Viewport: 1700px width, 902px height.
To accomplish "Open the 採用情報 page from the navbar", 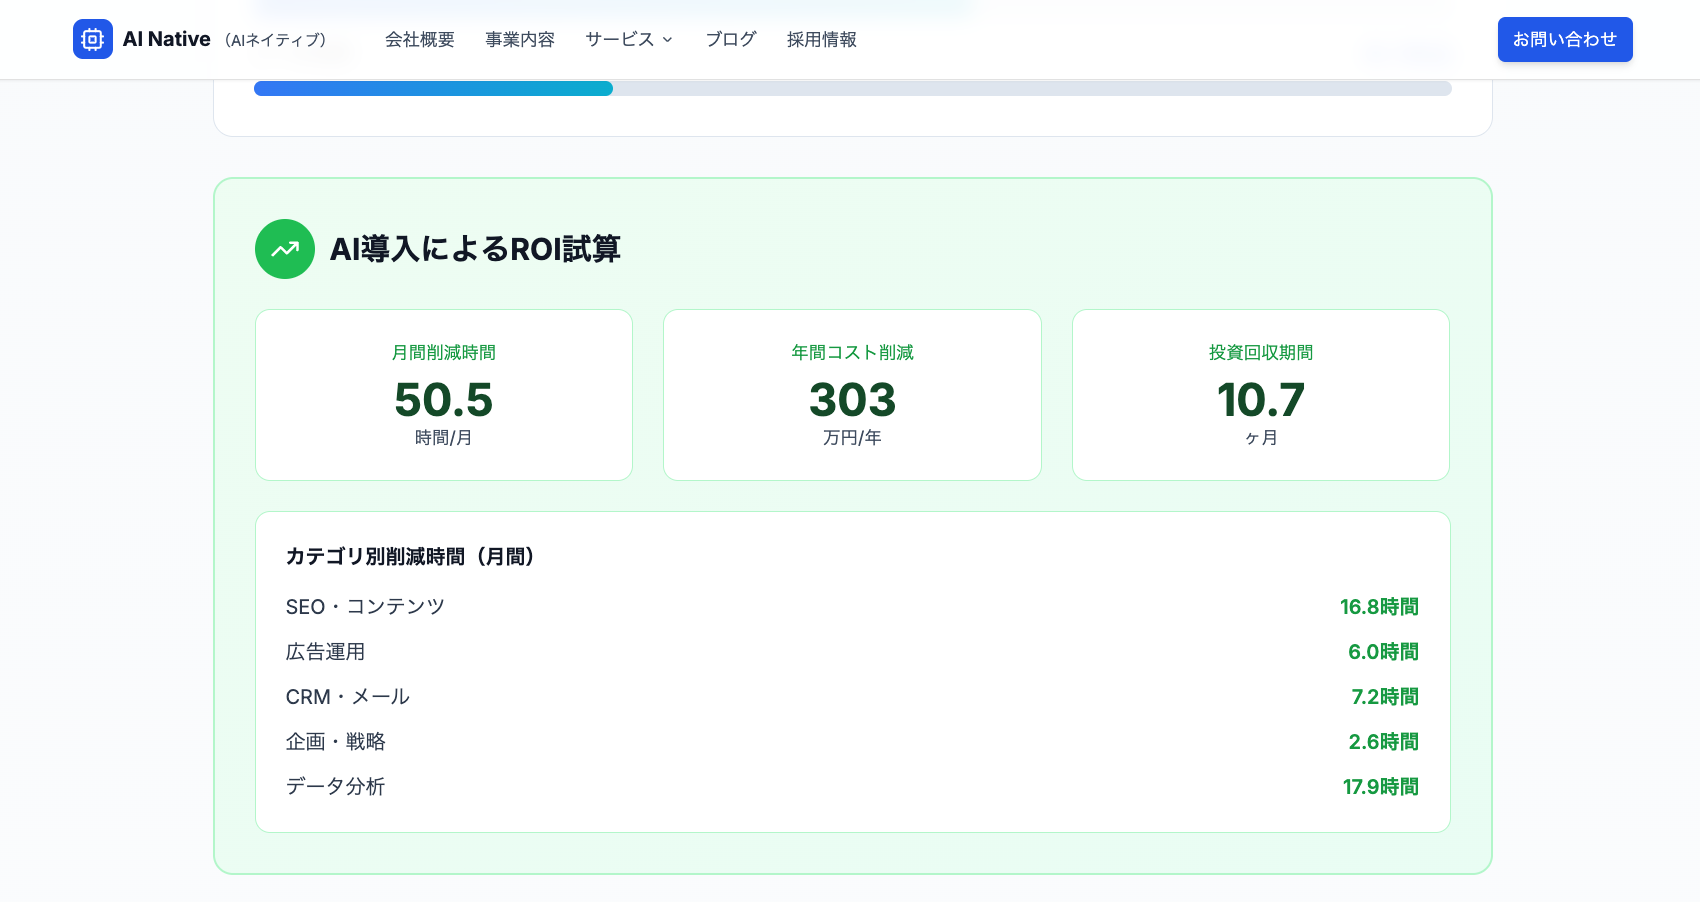I will tap(821, 40).
